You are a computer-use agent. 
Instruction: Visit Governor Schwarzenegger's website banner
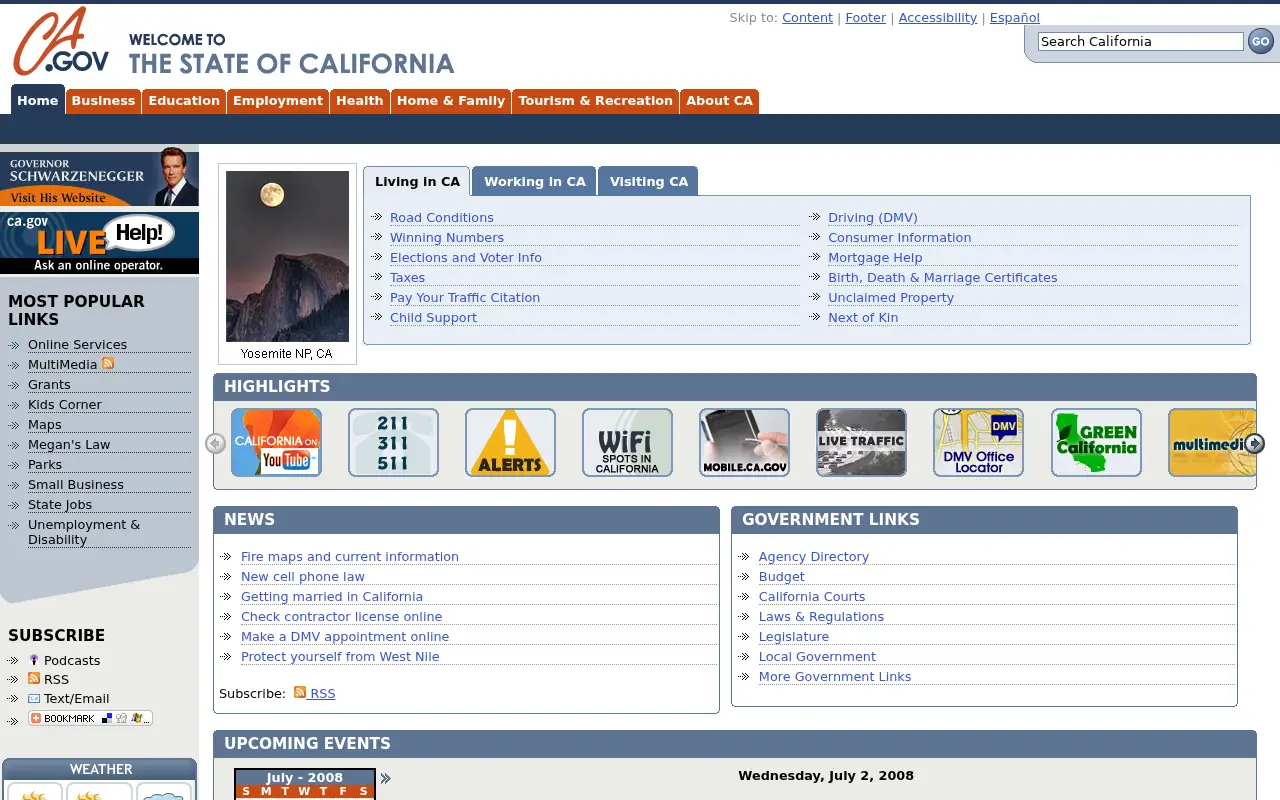(x=99, y=177)
